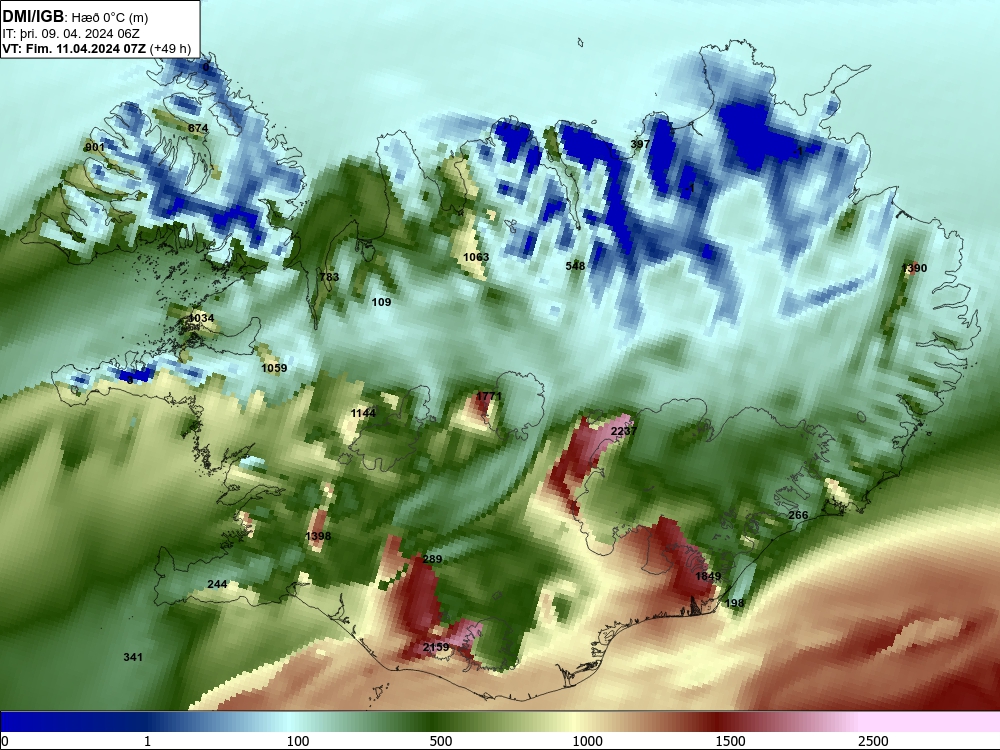Screen dimensions: 1000x750
Task: Click the 901 value in the Westfjords
Action: tap(94, 147)
